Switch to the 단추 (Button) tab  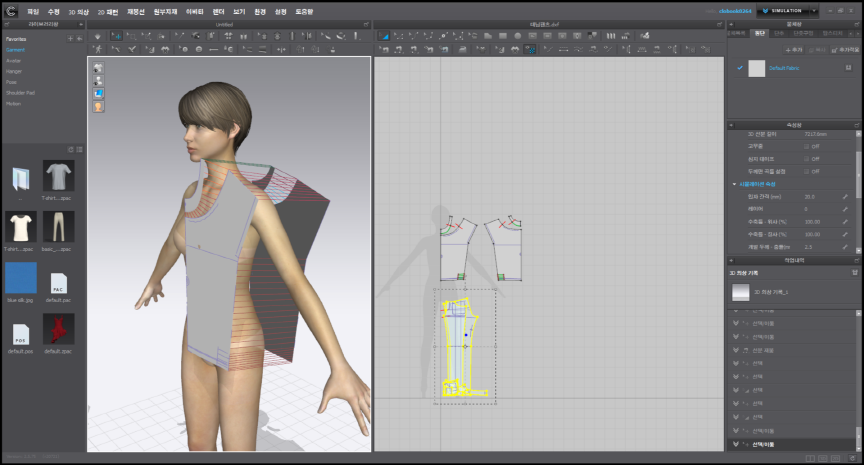pyautogui.click(x=779, y=34)
